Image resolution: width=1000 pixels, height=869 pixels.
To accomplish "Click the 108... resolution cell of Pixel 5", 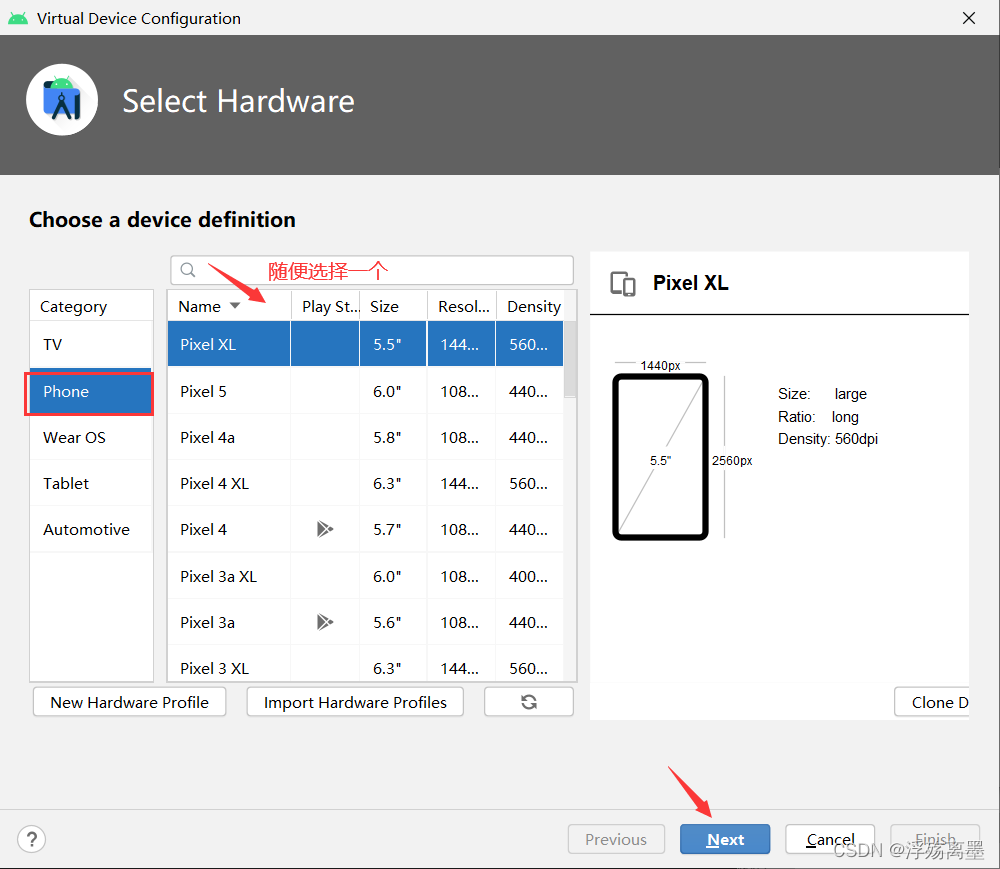I will coord(459,391).
